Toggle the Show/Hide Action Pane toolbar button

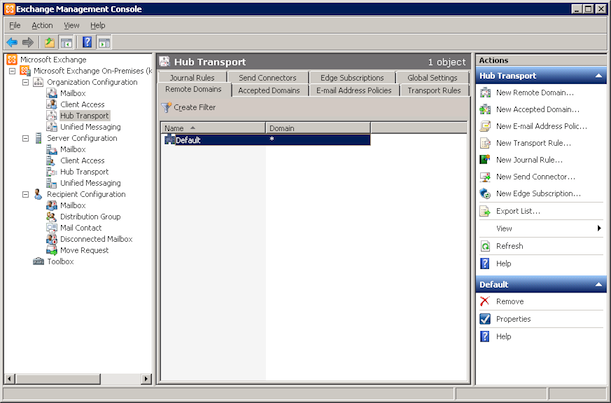pos(104,42)
